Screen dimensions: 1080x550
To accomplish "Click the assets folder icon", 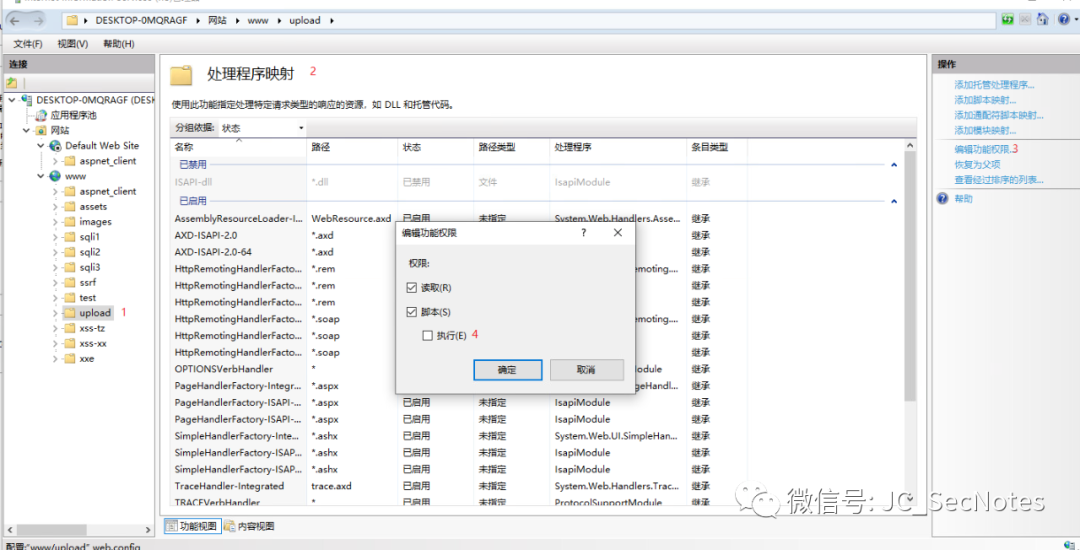I will (x=69, y=207).
